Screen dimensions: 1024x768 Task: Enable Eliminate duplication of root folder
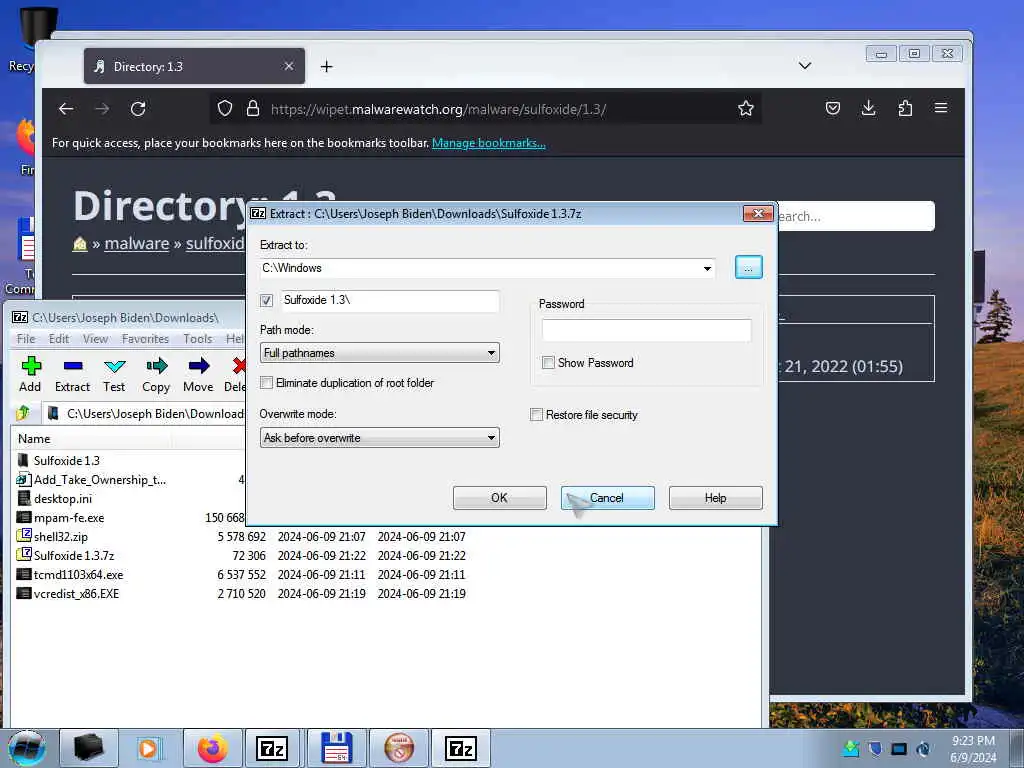[x=266, y=383]
